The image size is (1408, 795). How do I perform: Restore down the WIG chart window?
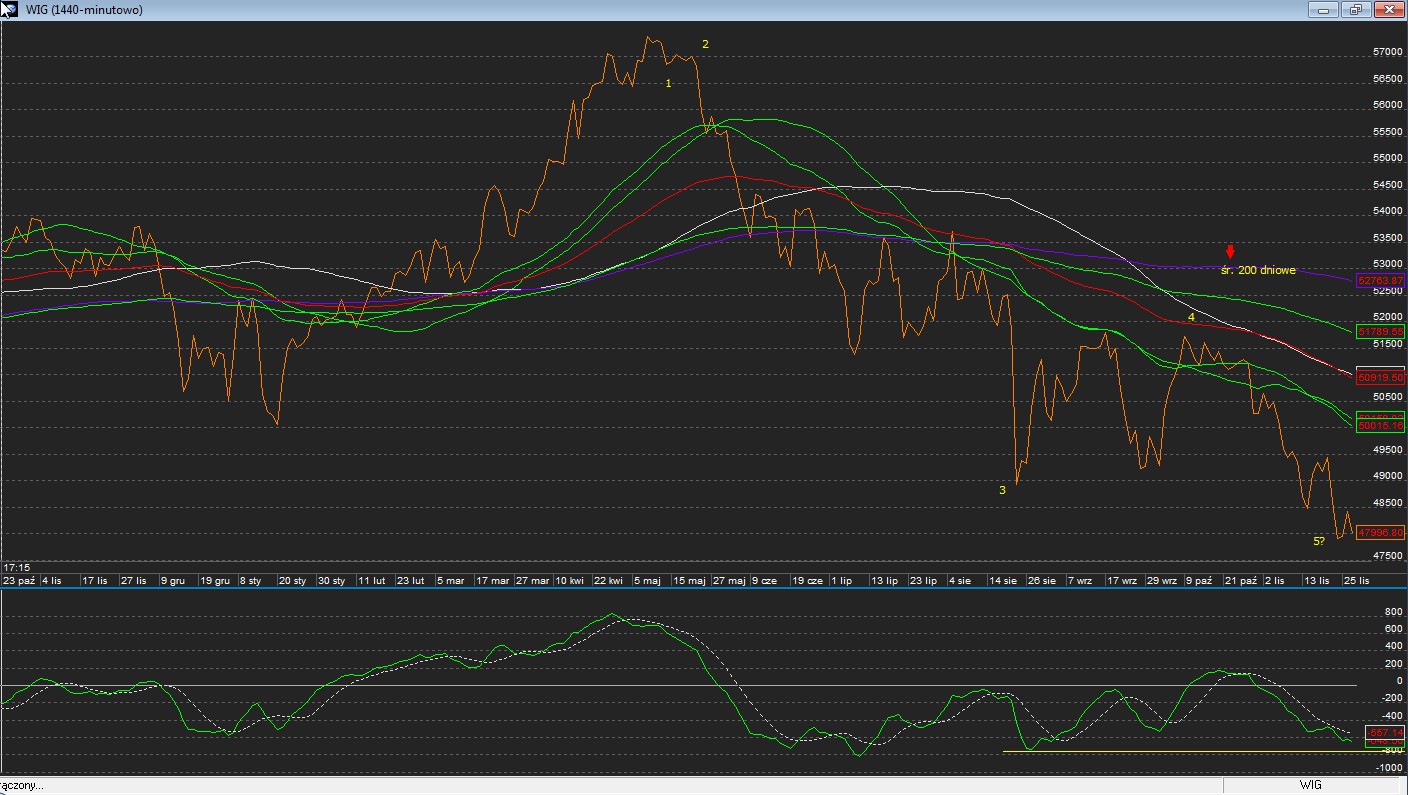[x=1356, y=9]
